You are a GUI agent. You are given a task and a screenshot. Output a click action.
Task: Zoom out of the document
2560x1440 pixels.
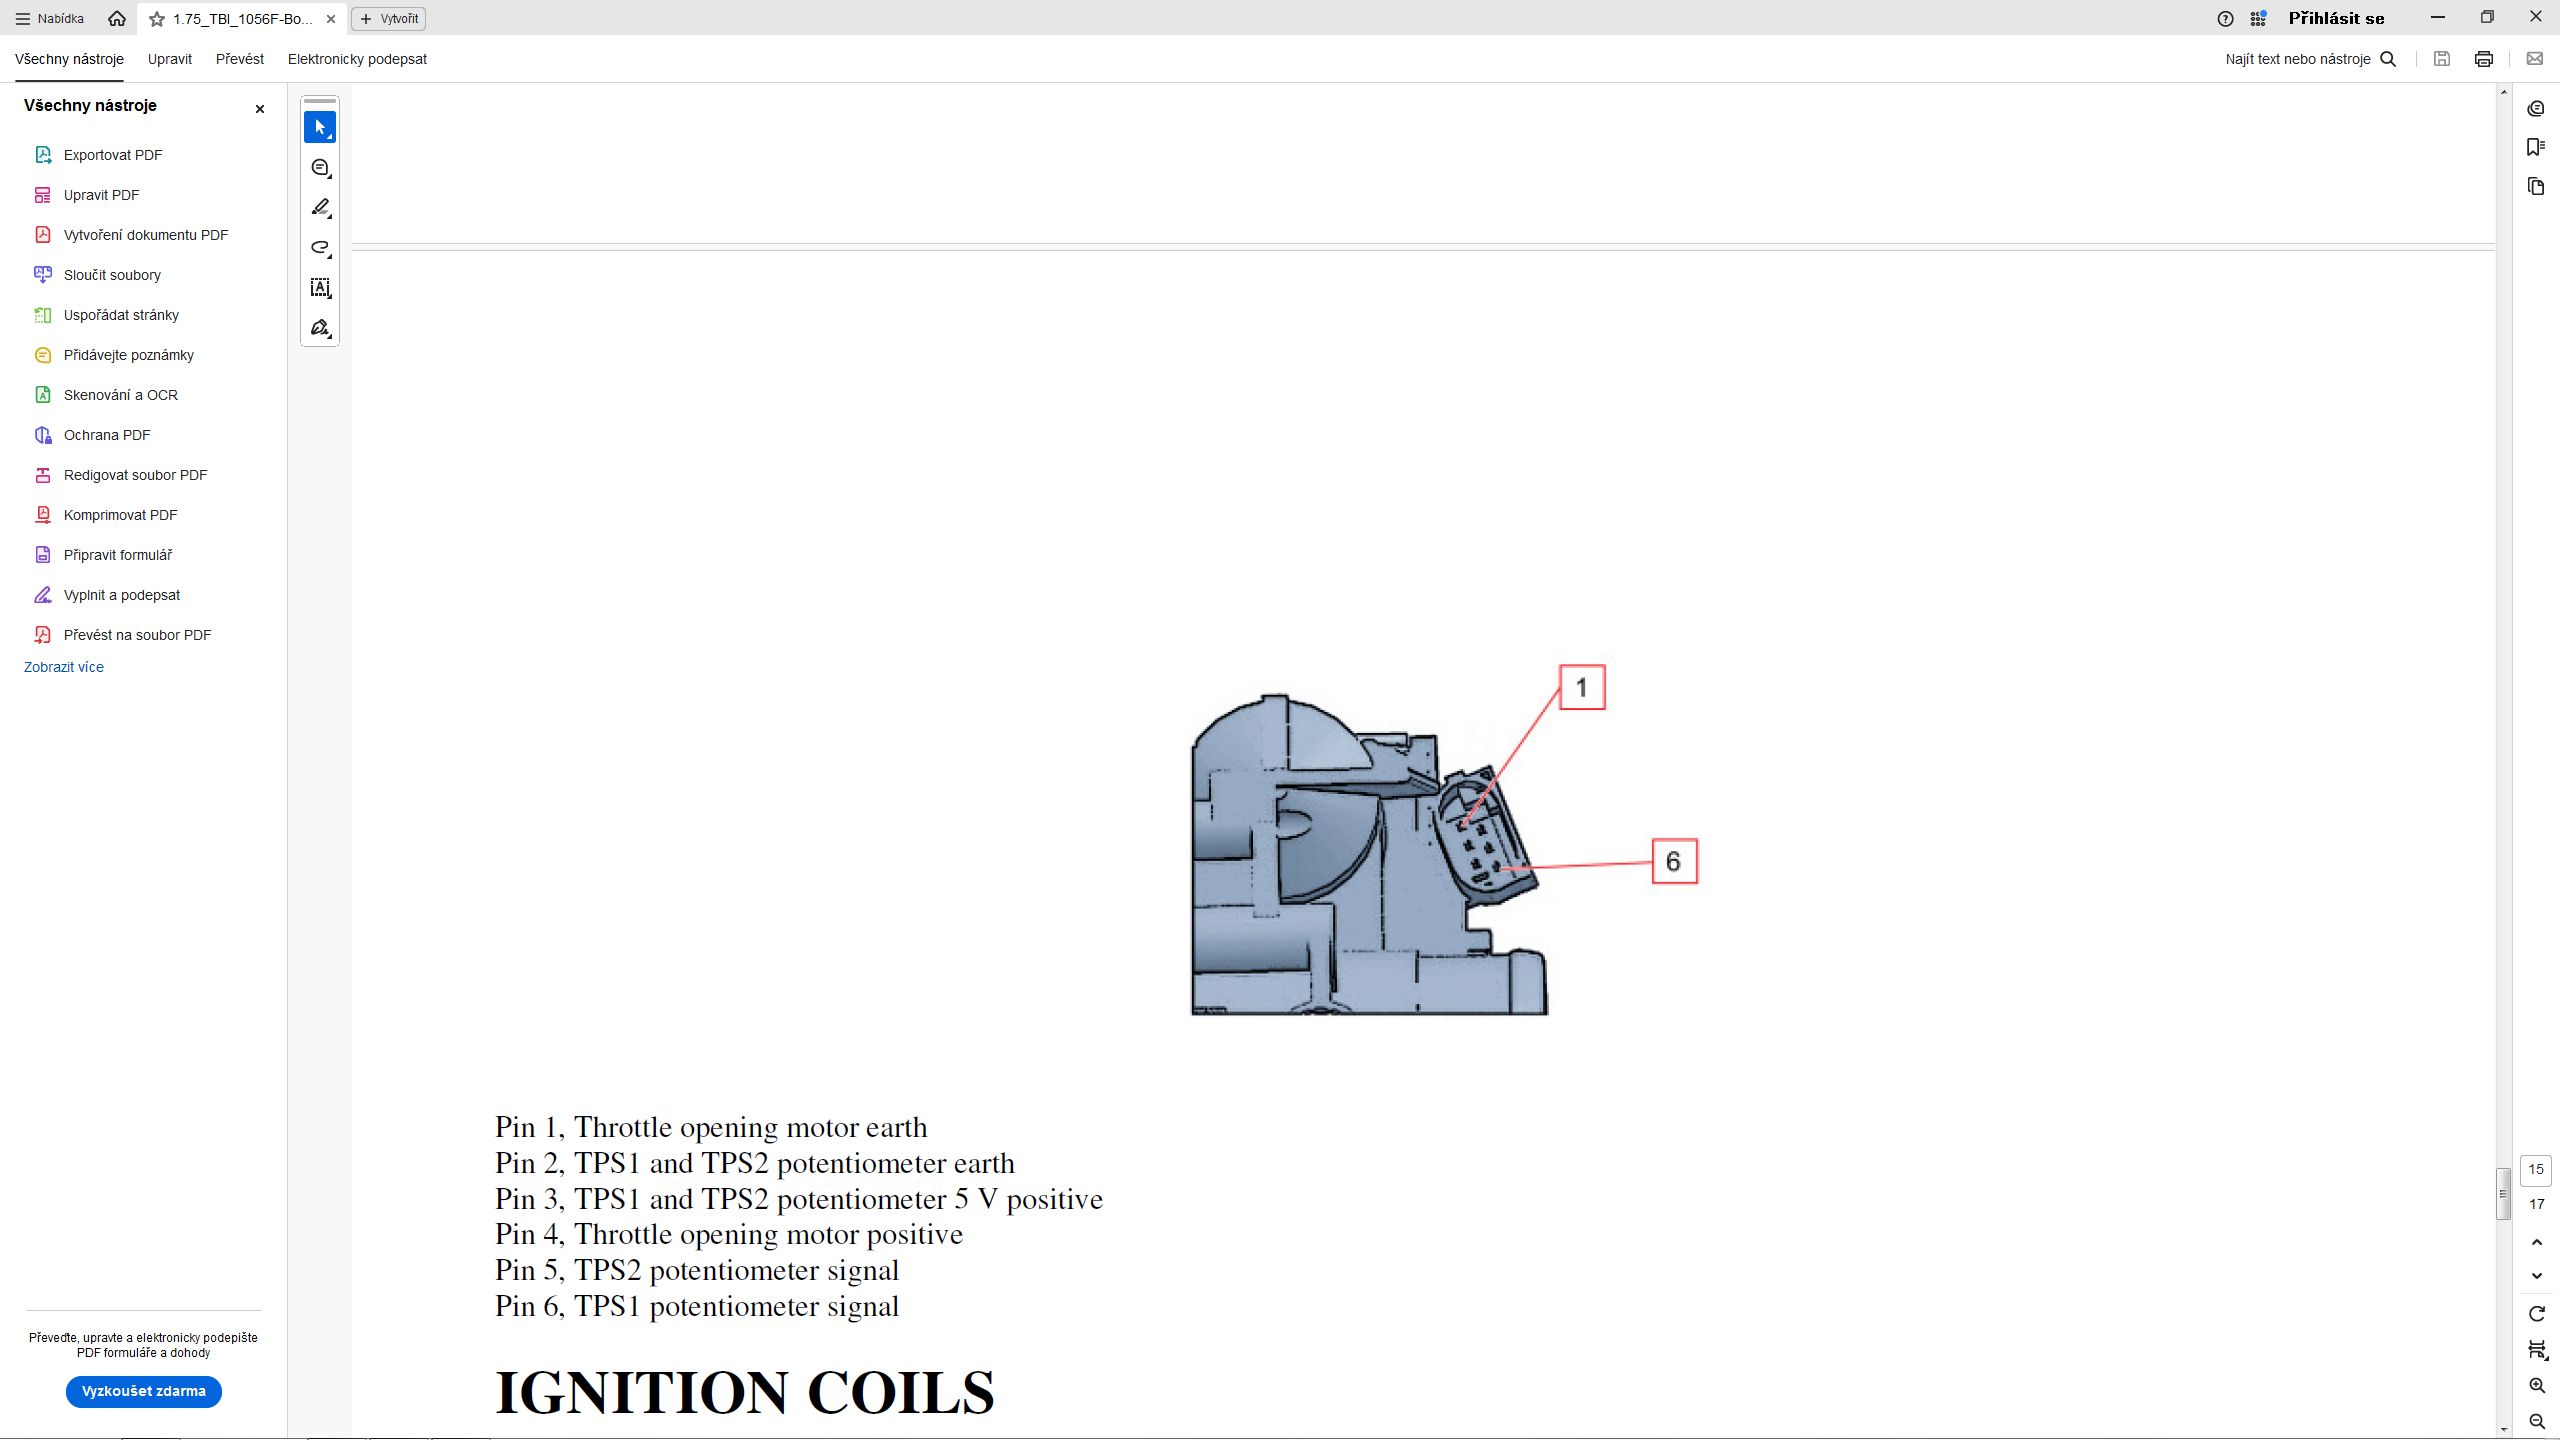click(2536, 1421)
